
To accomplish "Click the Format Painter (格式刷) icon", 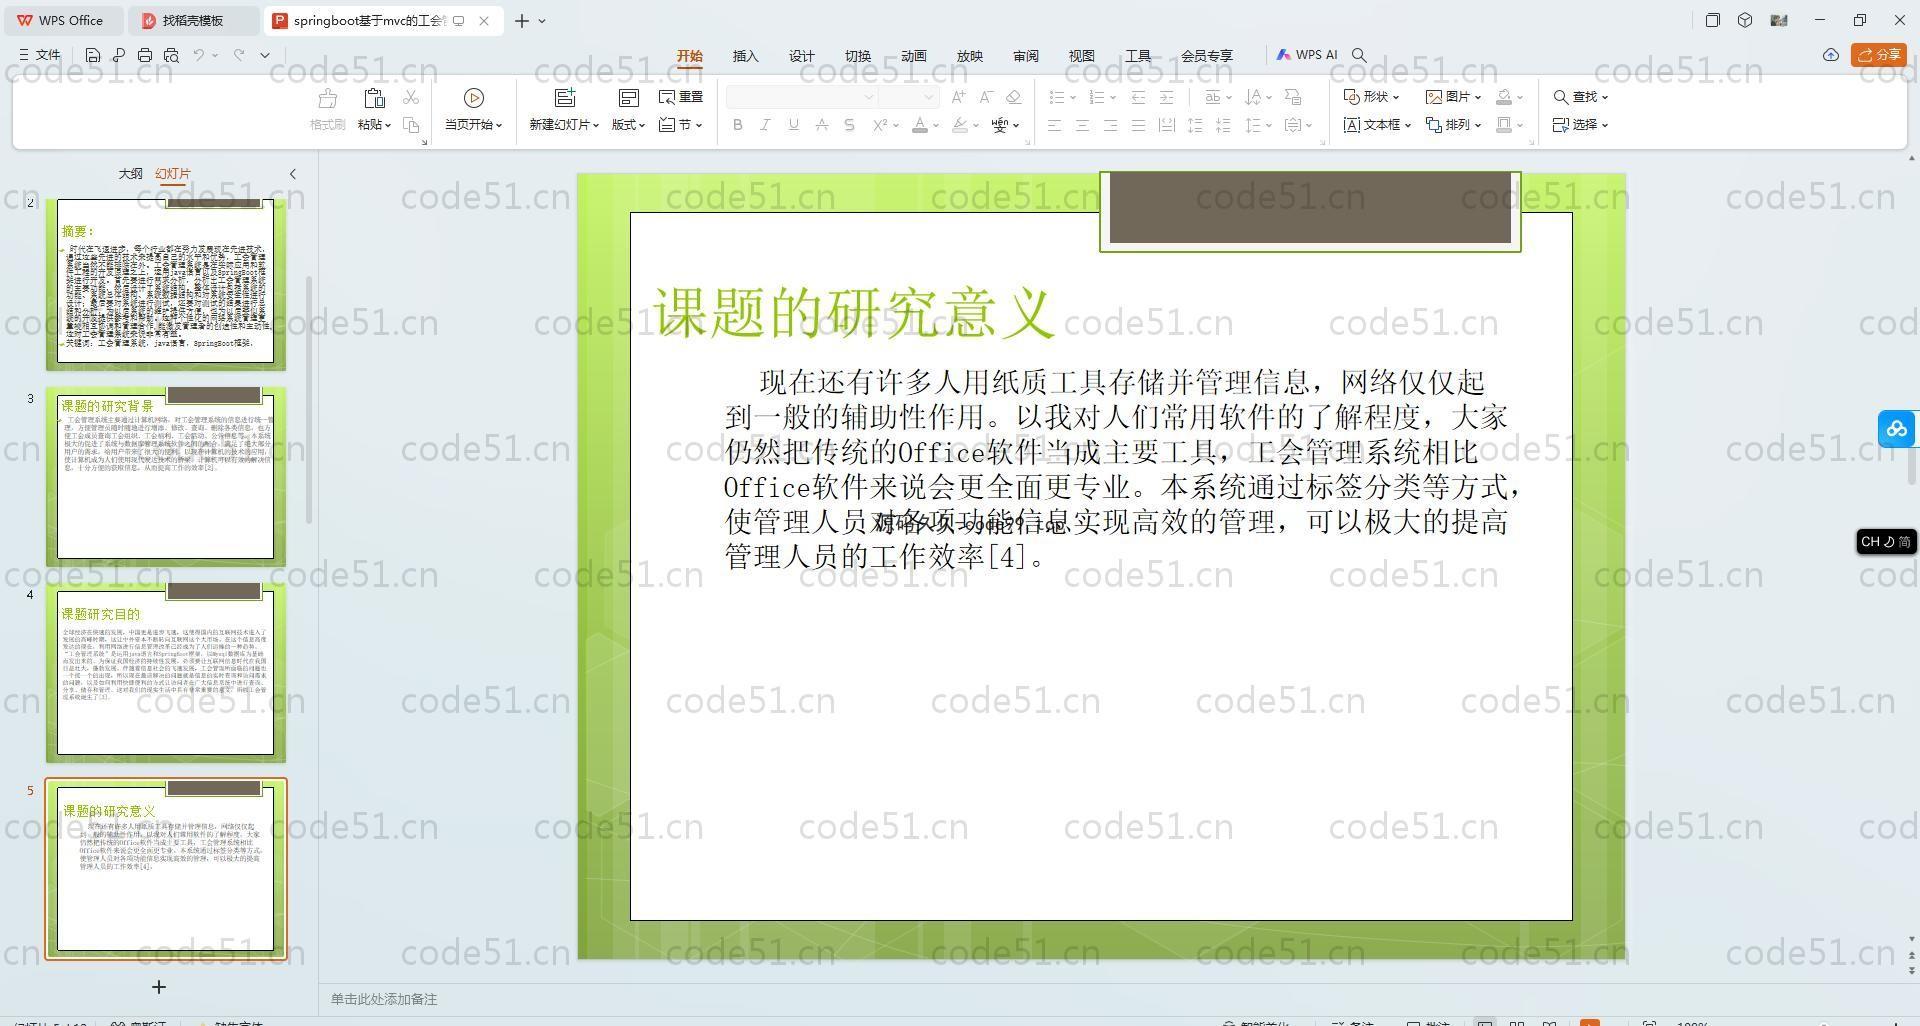I will (327, 98).
